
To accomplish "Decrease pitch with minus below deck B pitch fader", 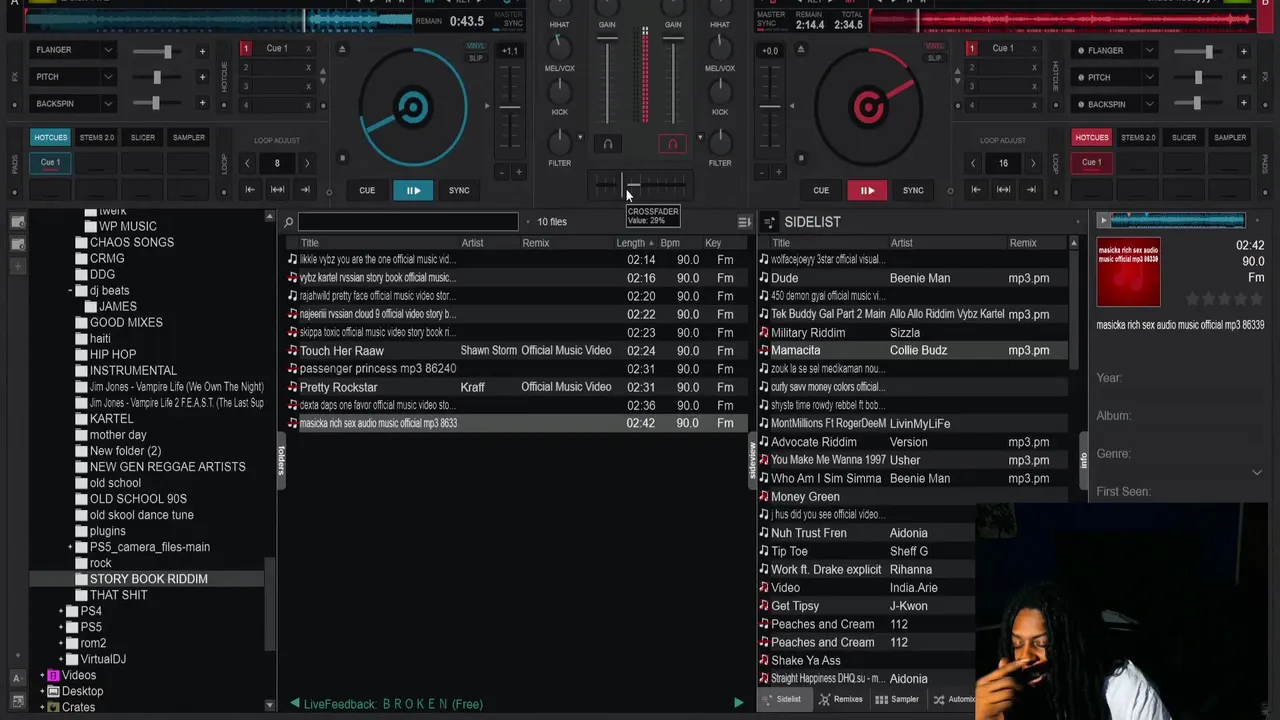I will [x=762, y=172].
